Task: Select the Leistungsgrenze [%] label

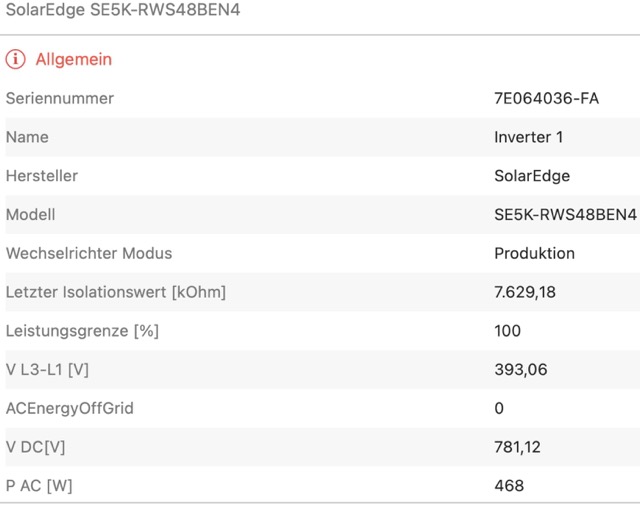Action: point(82,331)
